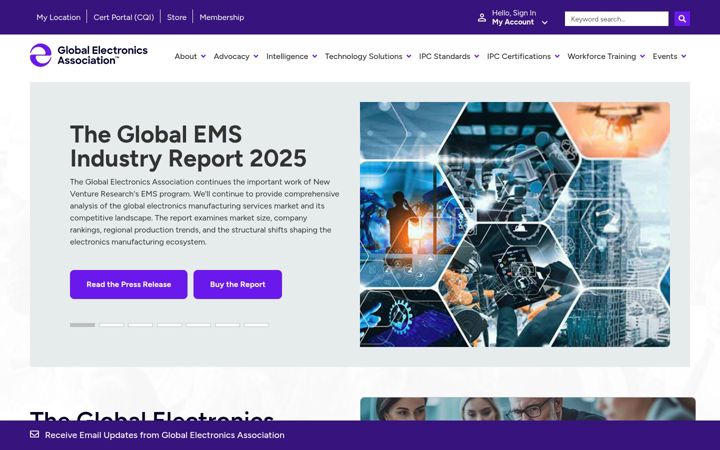Open the About menu item
This screenshot has width=720, height=450.
[x=186, y=56]
